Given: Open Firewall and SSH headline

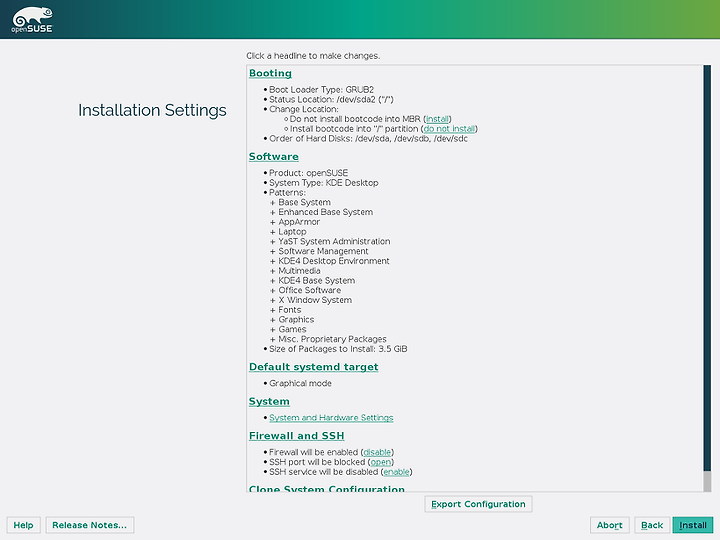Looking at the screenshot, I should (x=297, y=436).
